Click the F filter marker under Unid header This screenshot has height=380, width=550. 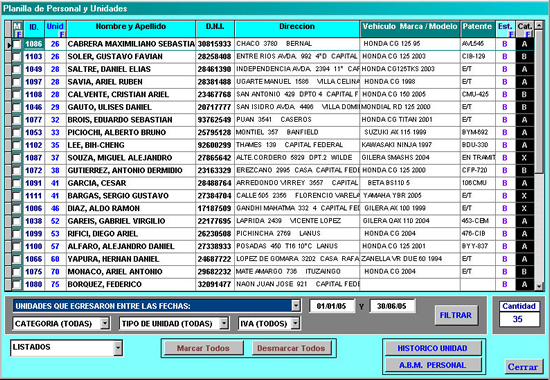(x=62, y=34)
